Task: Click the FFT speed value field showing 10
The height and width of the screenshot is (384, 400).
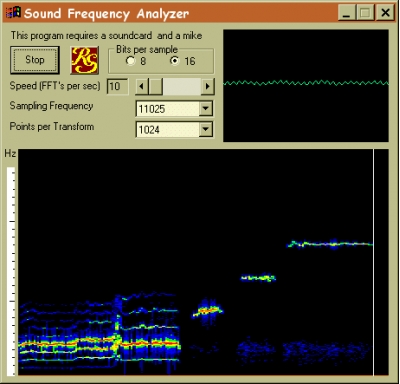Action: pos(117,87)
